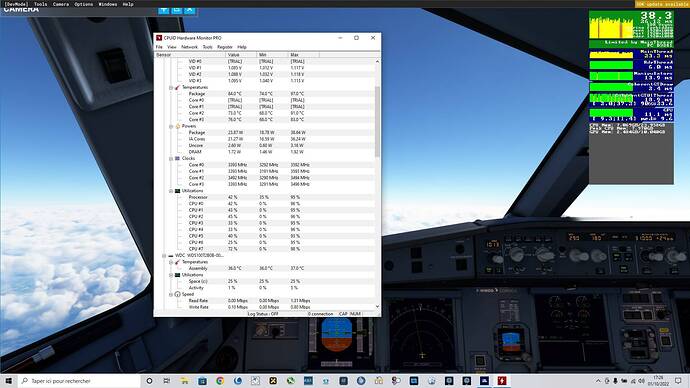Collapse the Powers group
The width and height of the screenshot is (690, 388).
click(x=171, y=126)
